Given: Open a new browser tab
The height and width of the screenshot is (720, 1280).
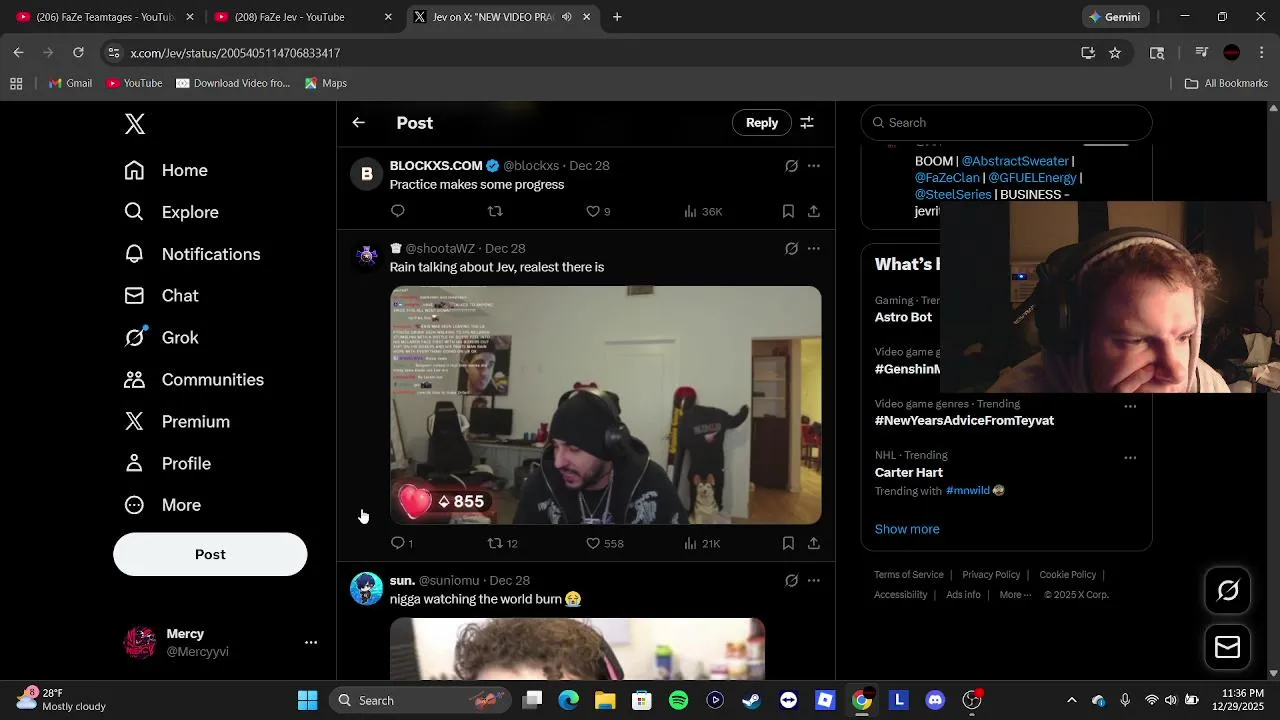Looking at the screenshot, I should [x=617, y=17].
